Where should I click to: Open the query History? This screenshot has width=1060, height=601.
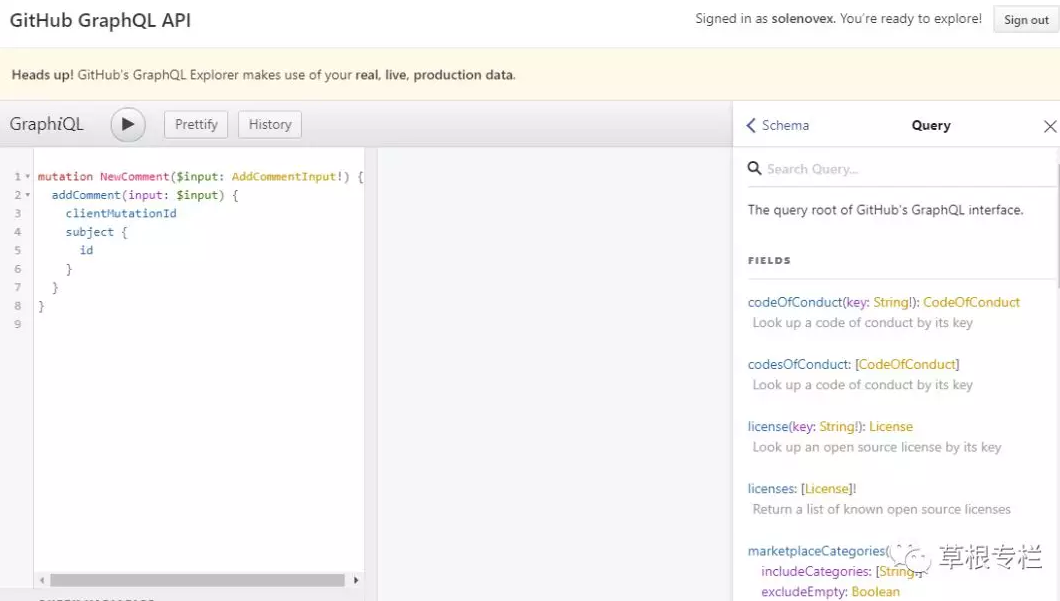point(270,125)
